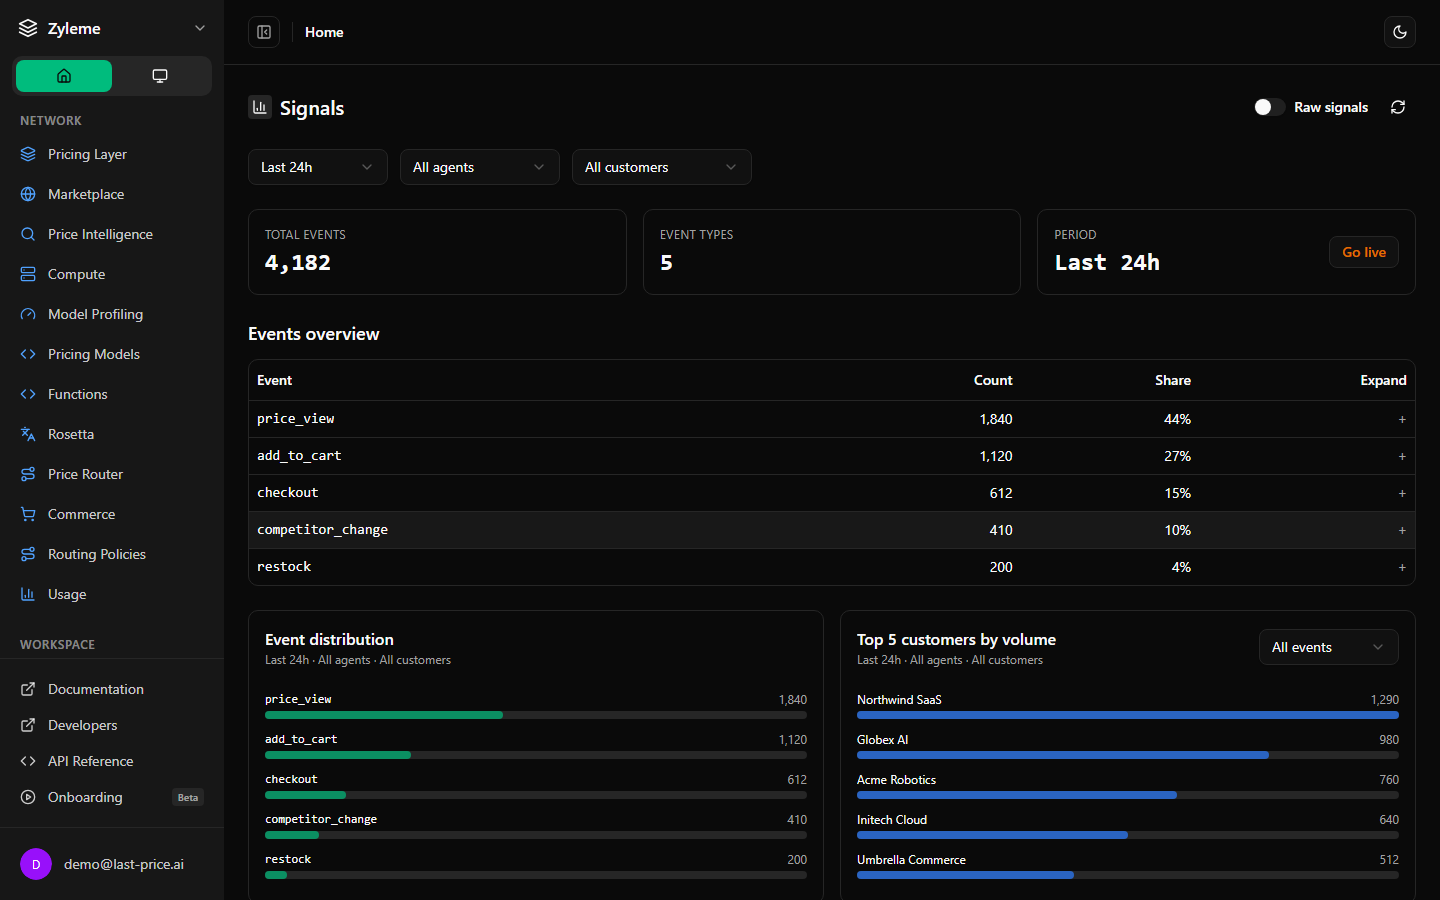Image resolution: width=1440 pixels, height=900 pixels.
Task: Open the All agents dropdown
Action: 479,167
